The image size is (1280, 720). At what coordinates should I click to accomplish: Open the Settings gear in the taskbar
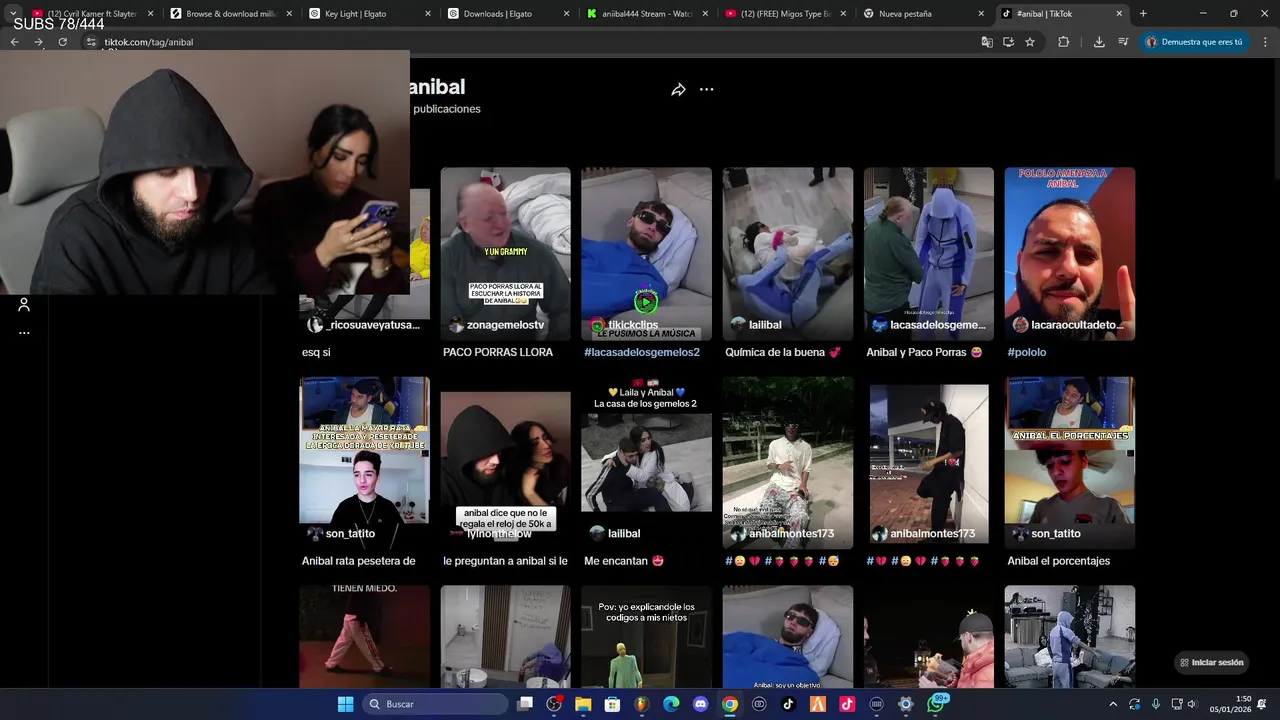click(x=906, y=704)
